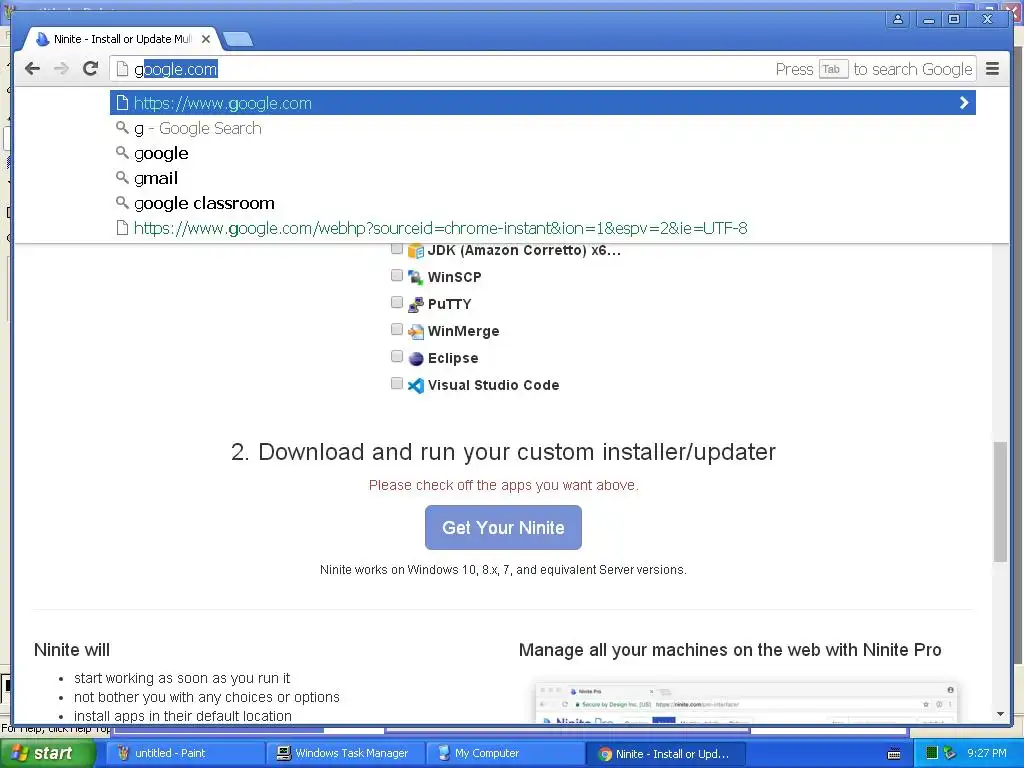Enable the PuTTY checkbox
The width and height of the screenshot is (1024, 768).
[x=396, y=302]
